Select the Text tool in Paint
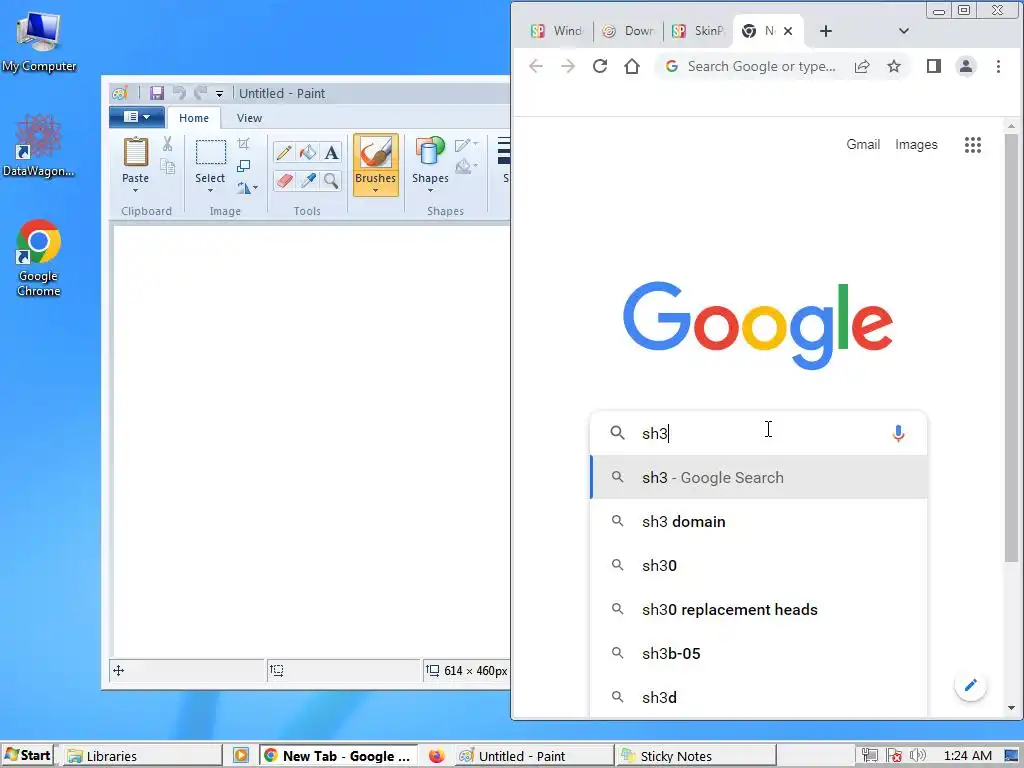This screenshot has width=1024, height=768. (x=331, y=152)
